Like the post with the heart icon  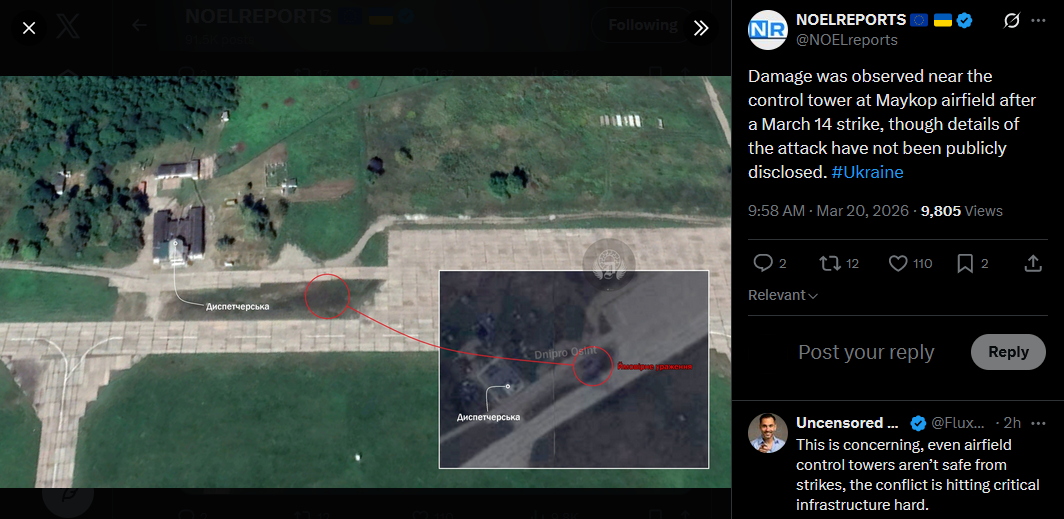(898, 263)
